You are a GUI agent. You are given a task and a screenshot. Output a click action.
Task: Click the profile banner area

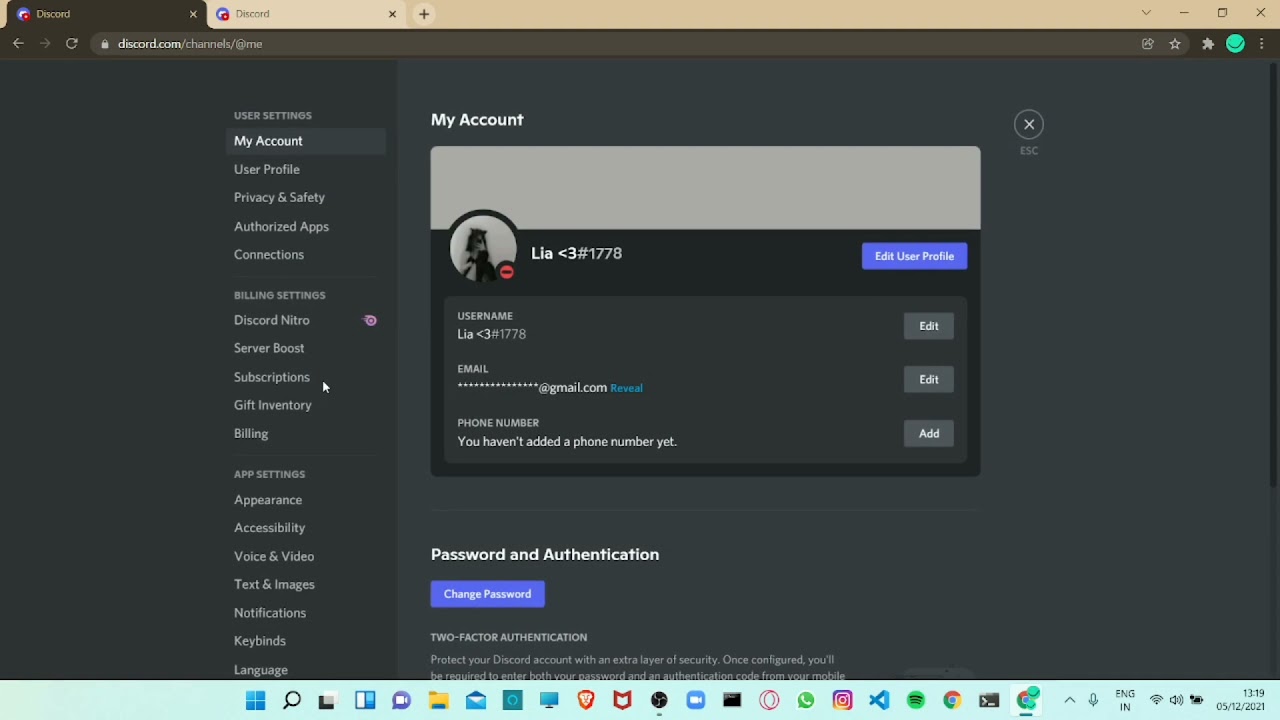tap(705, 188)
